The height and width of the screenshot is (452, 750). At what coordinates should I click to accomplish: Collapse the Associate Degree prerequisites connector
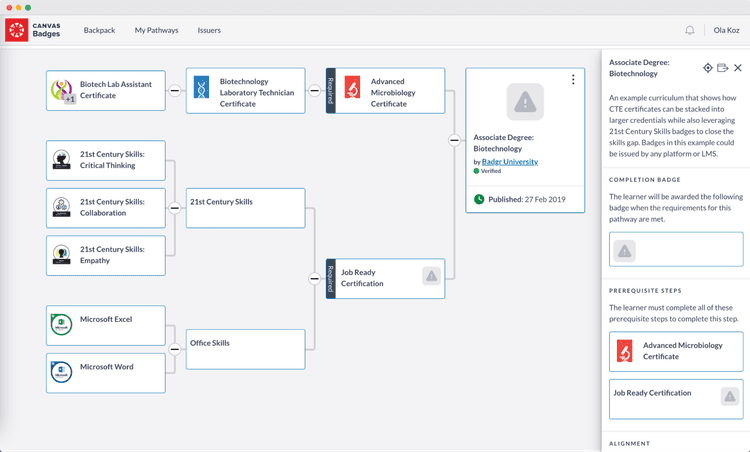454,140
